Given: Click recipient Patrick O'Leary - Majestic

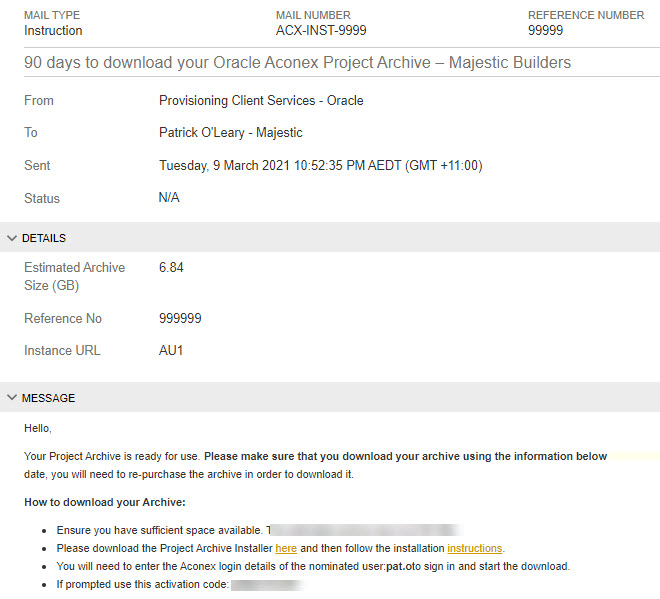Looking at the screenshot, I should tap(230, 133).
